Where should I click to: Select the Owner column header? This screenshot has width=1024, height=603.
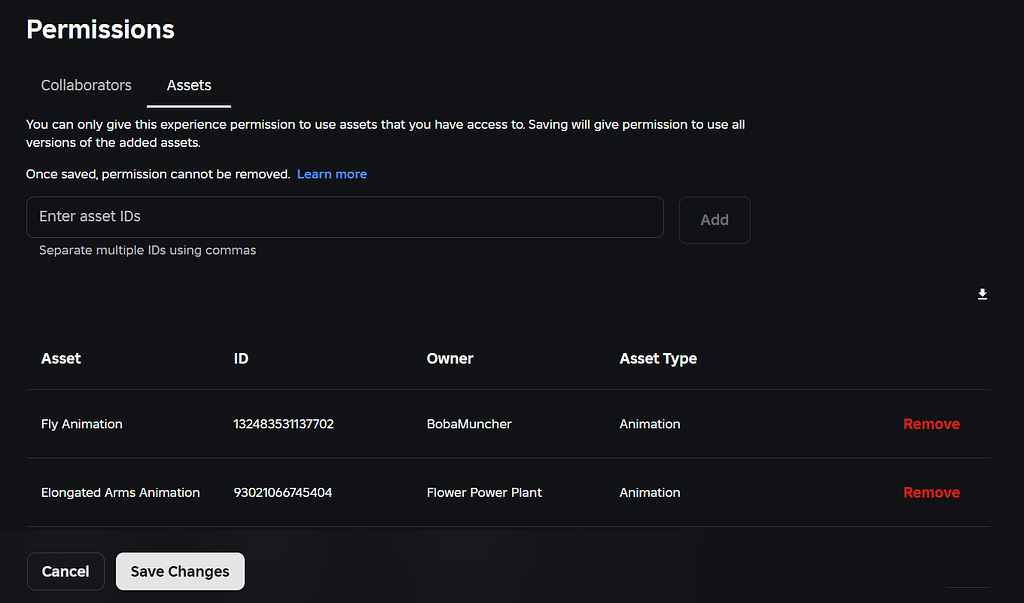click(x=450, y=358)
